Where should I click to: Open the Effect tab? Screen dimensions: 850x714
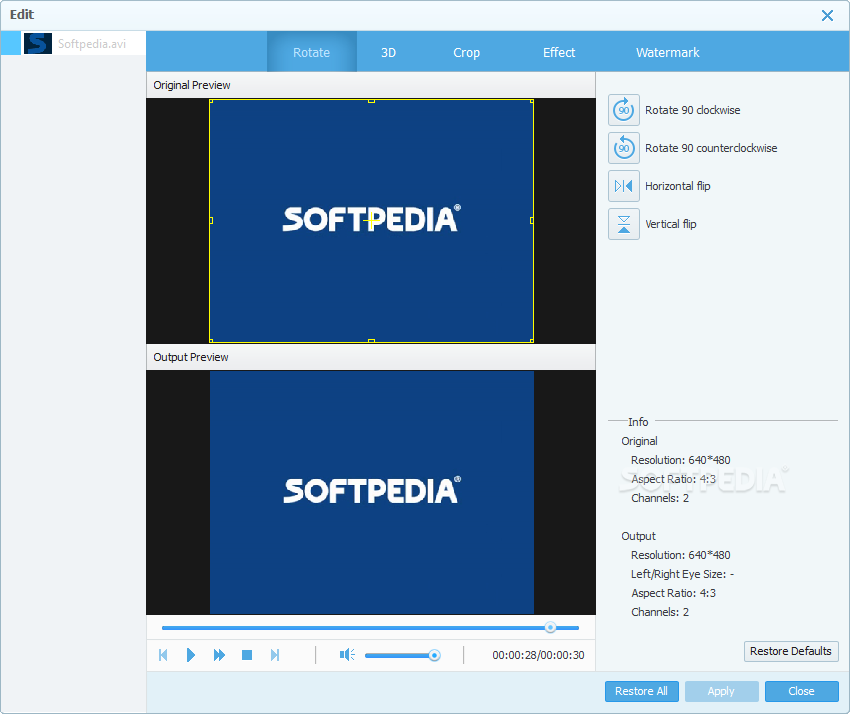click(559, 53)
